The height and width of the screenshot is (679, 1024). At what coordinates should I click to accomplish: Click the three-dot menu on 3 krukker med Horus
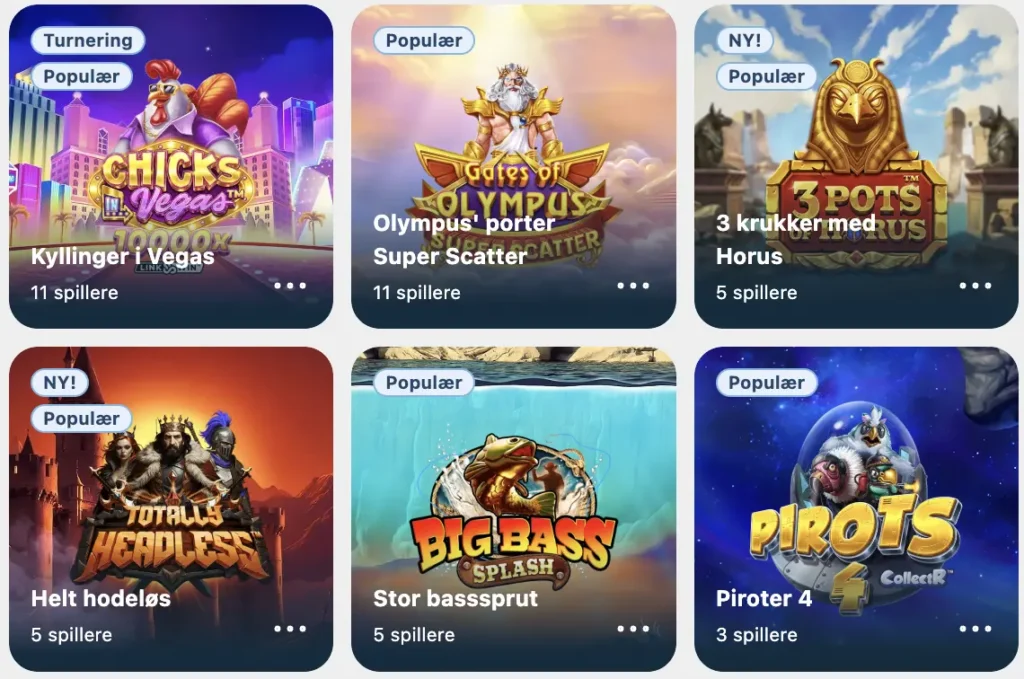point(975,286)
